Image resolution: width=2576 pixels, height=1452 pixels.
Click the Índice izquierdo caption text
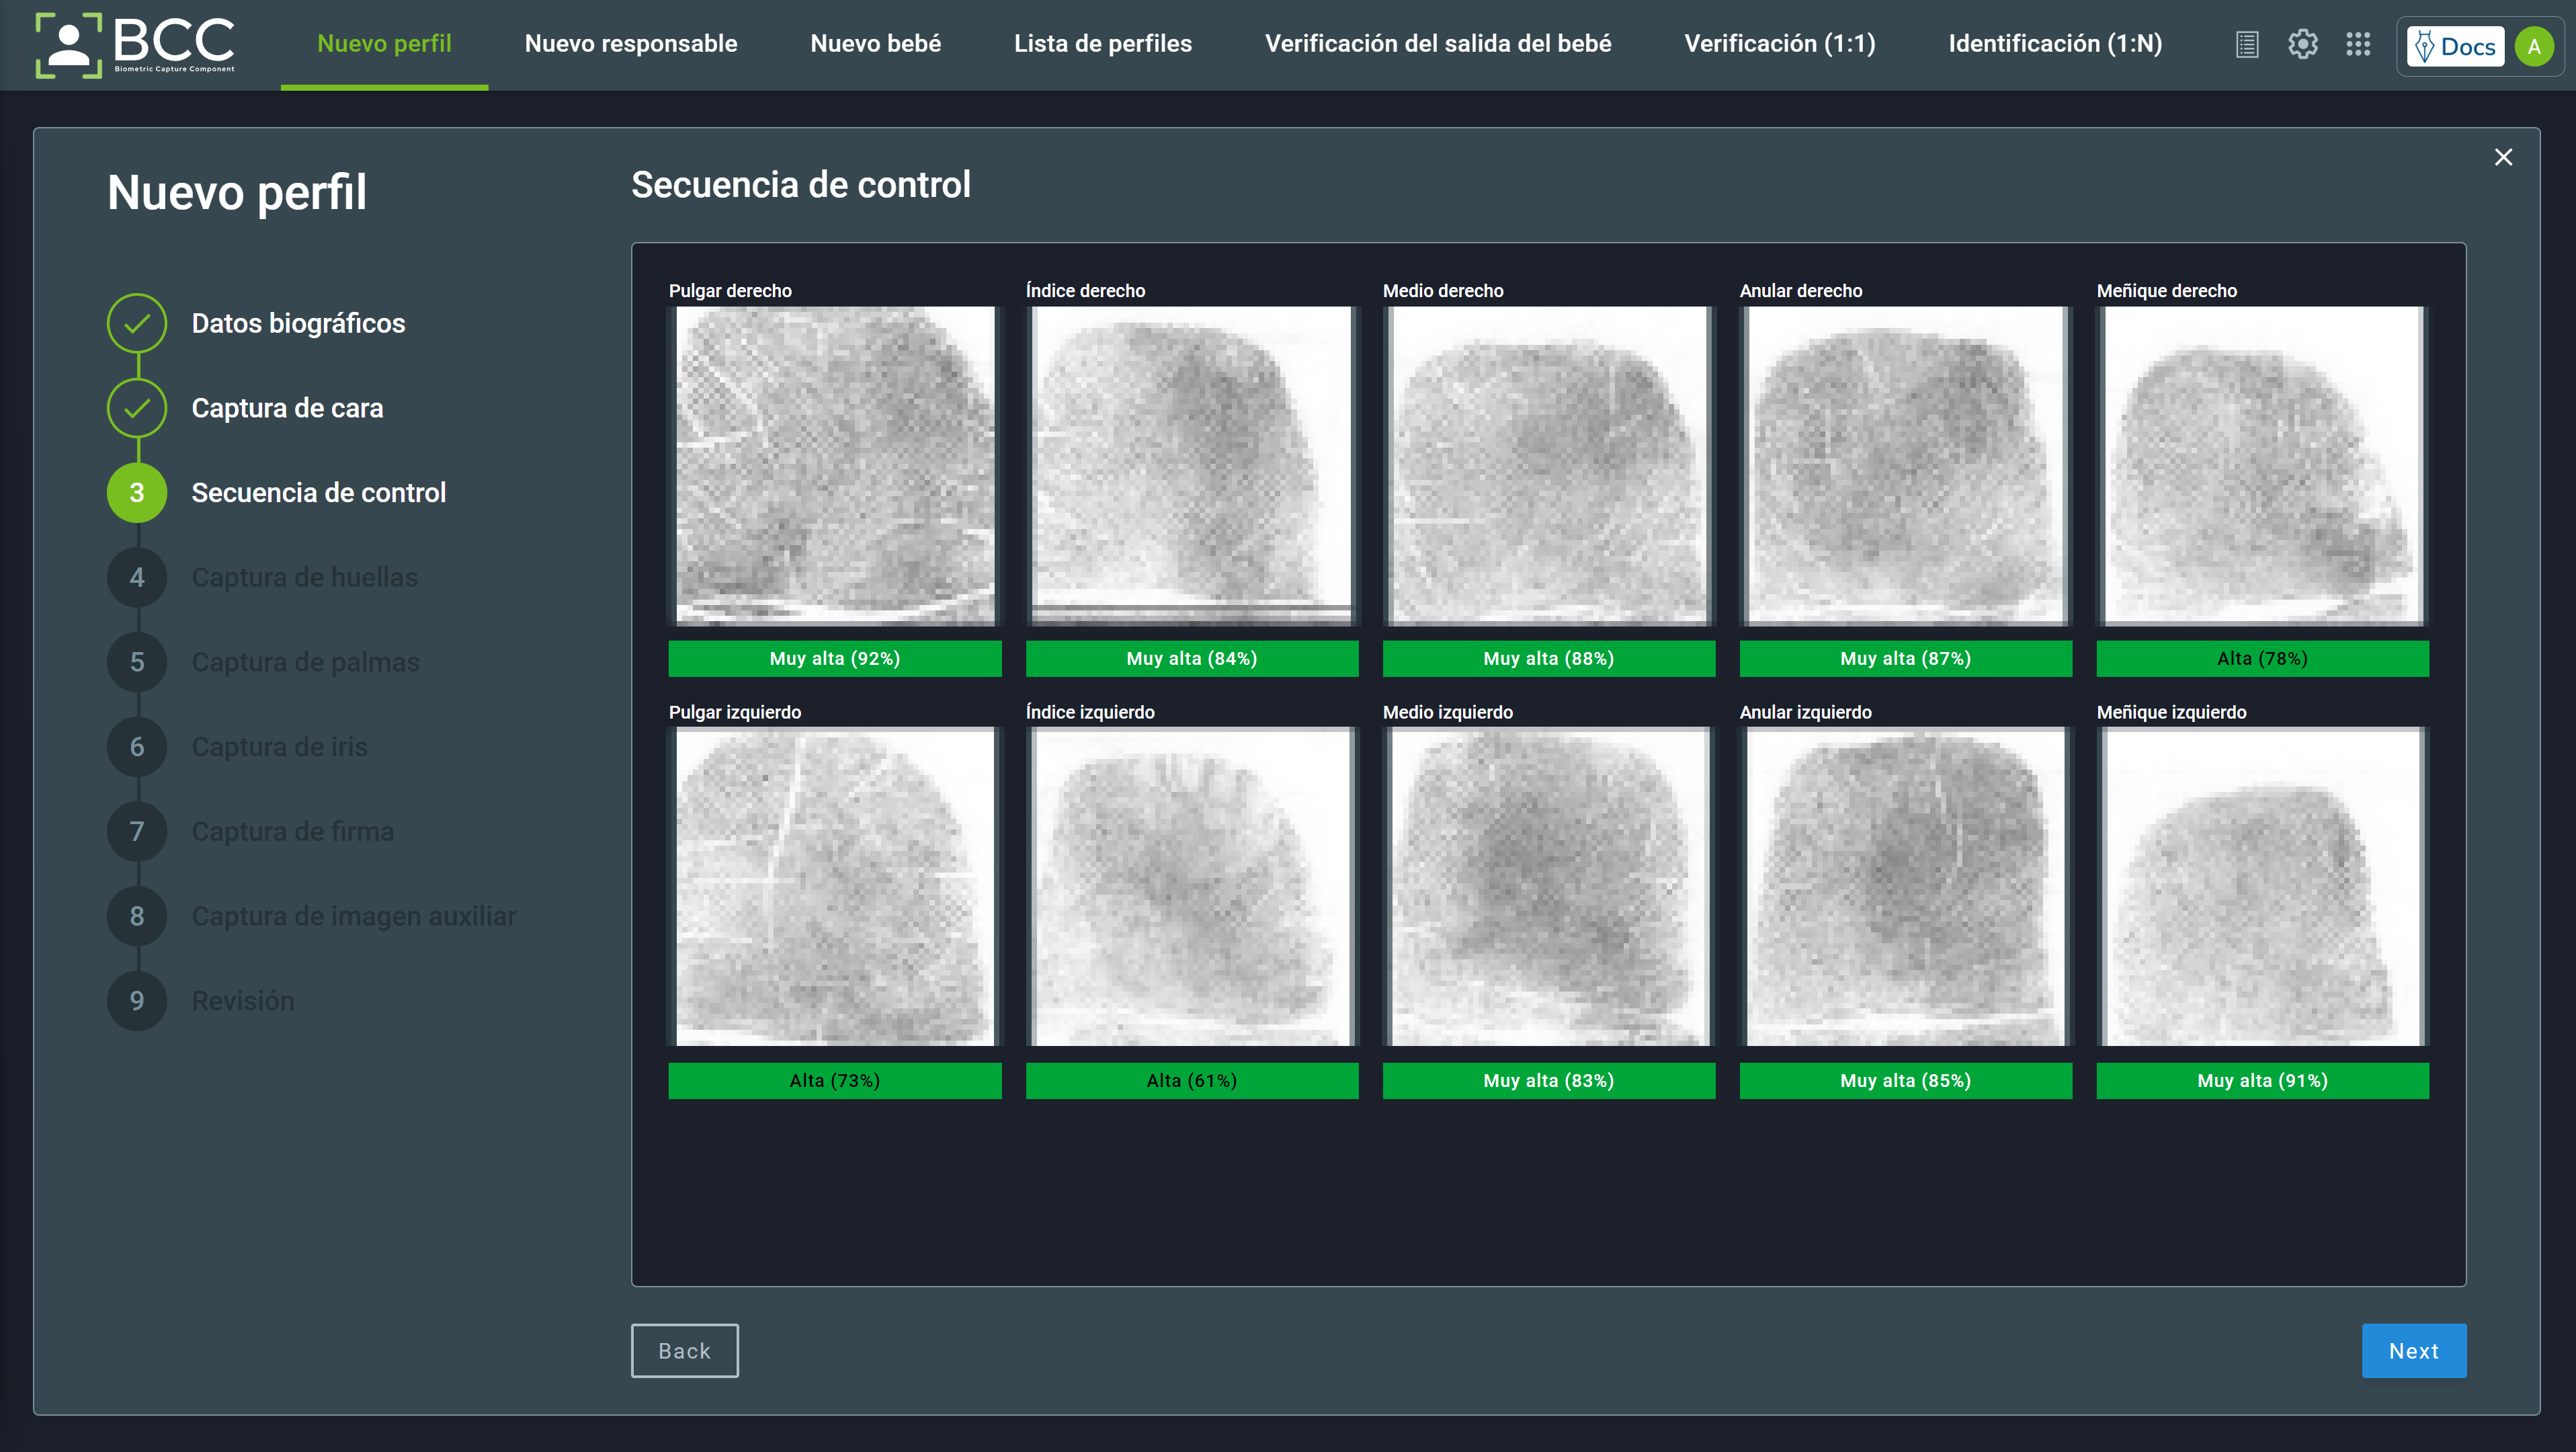point(1090,712)
